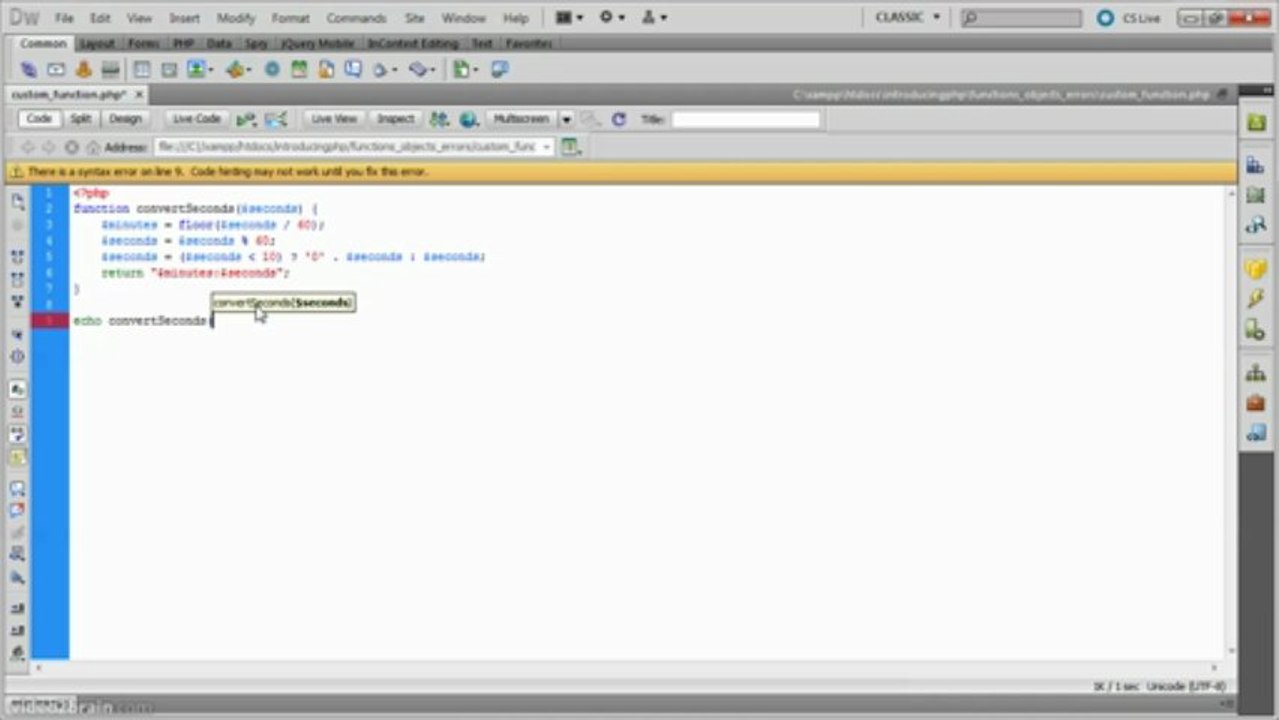Open the Images insert dropdown
Screen dimensions: 1279x720
pos(199,69)
